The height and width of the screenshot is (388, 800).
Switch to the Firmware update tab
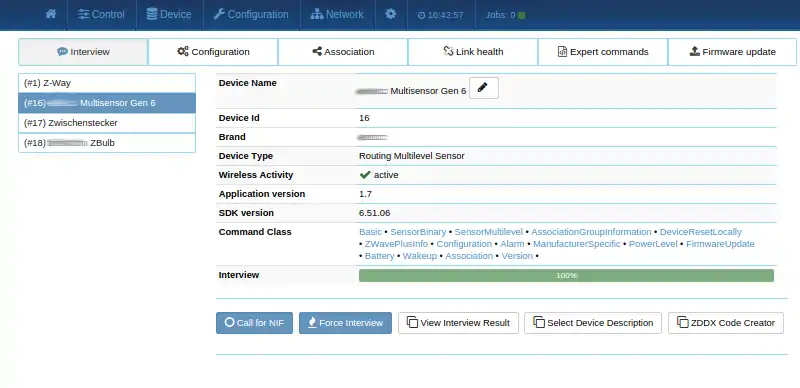pos(732,52)
